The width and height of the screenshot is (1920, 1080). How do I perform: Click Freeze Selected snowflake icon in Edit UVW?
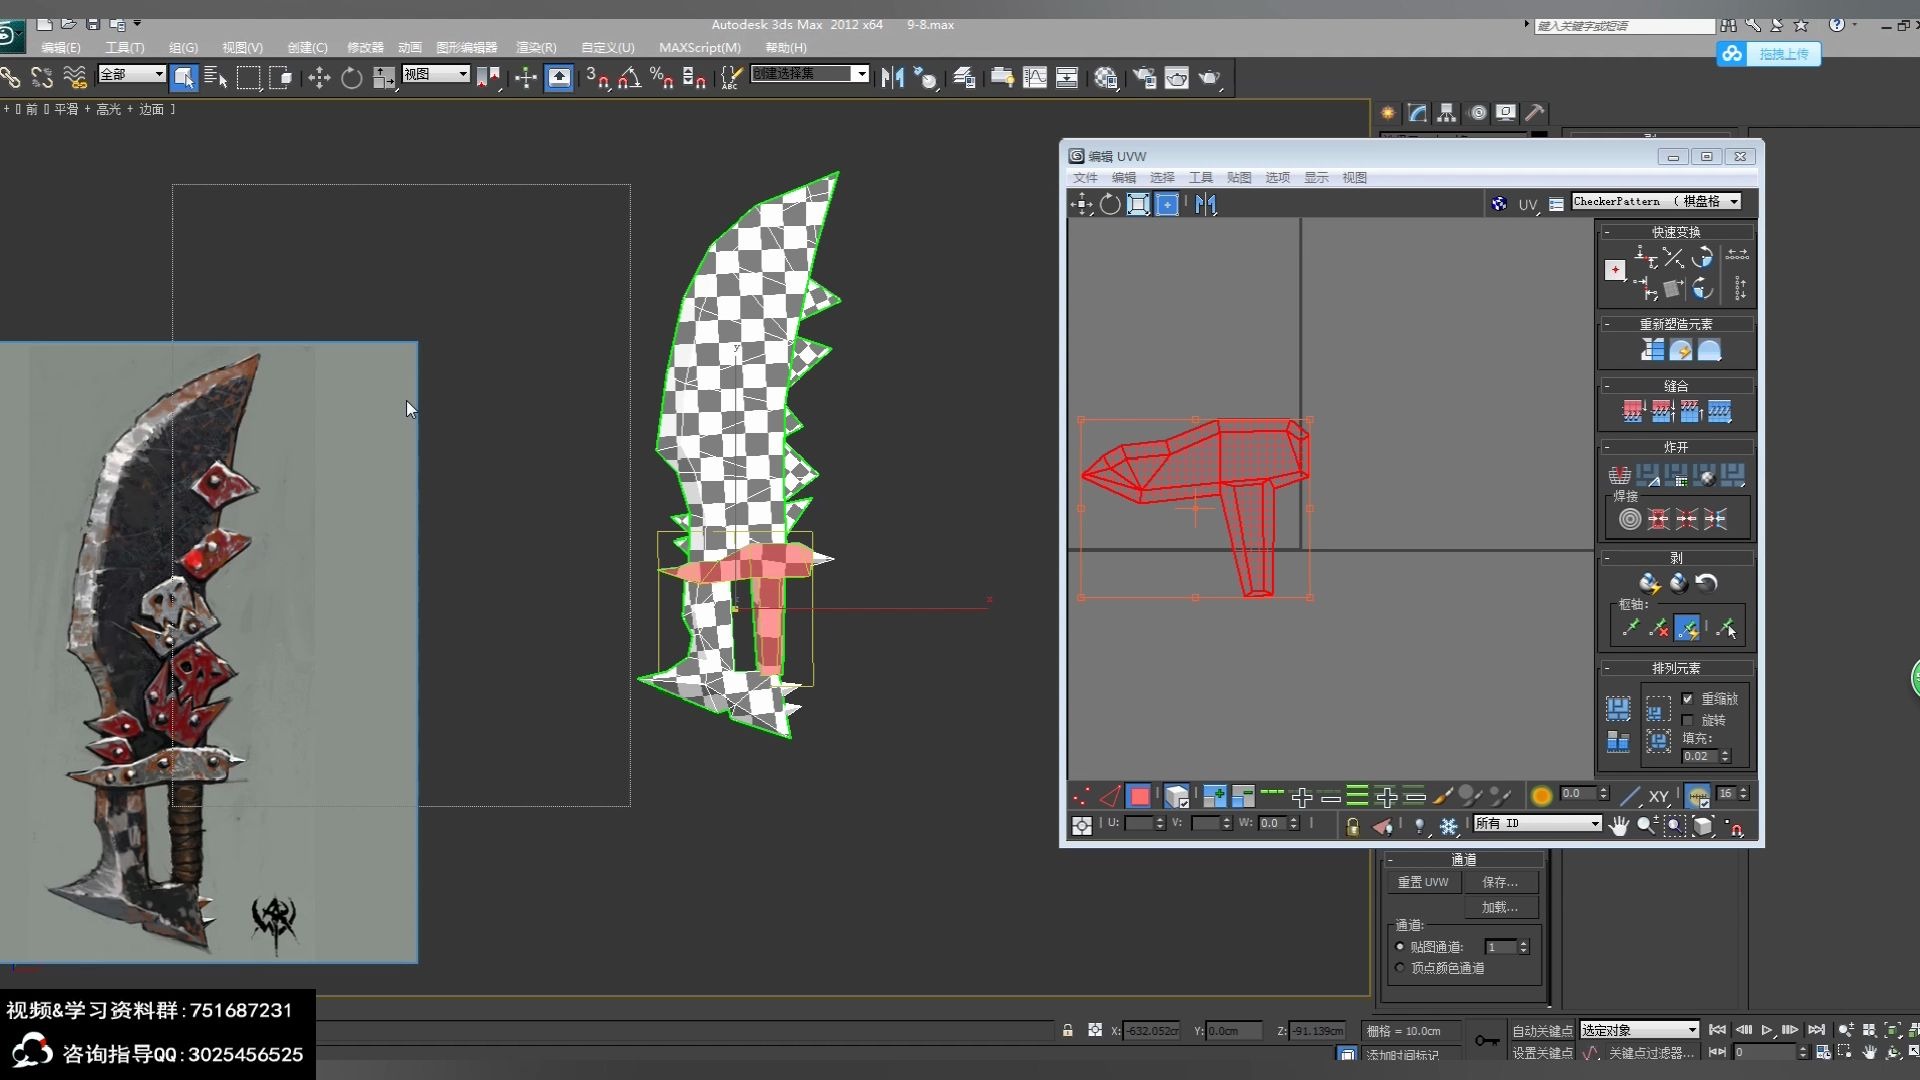[x=1448, y=826]
